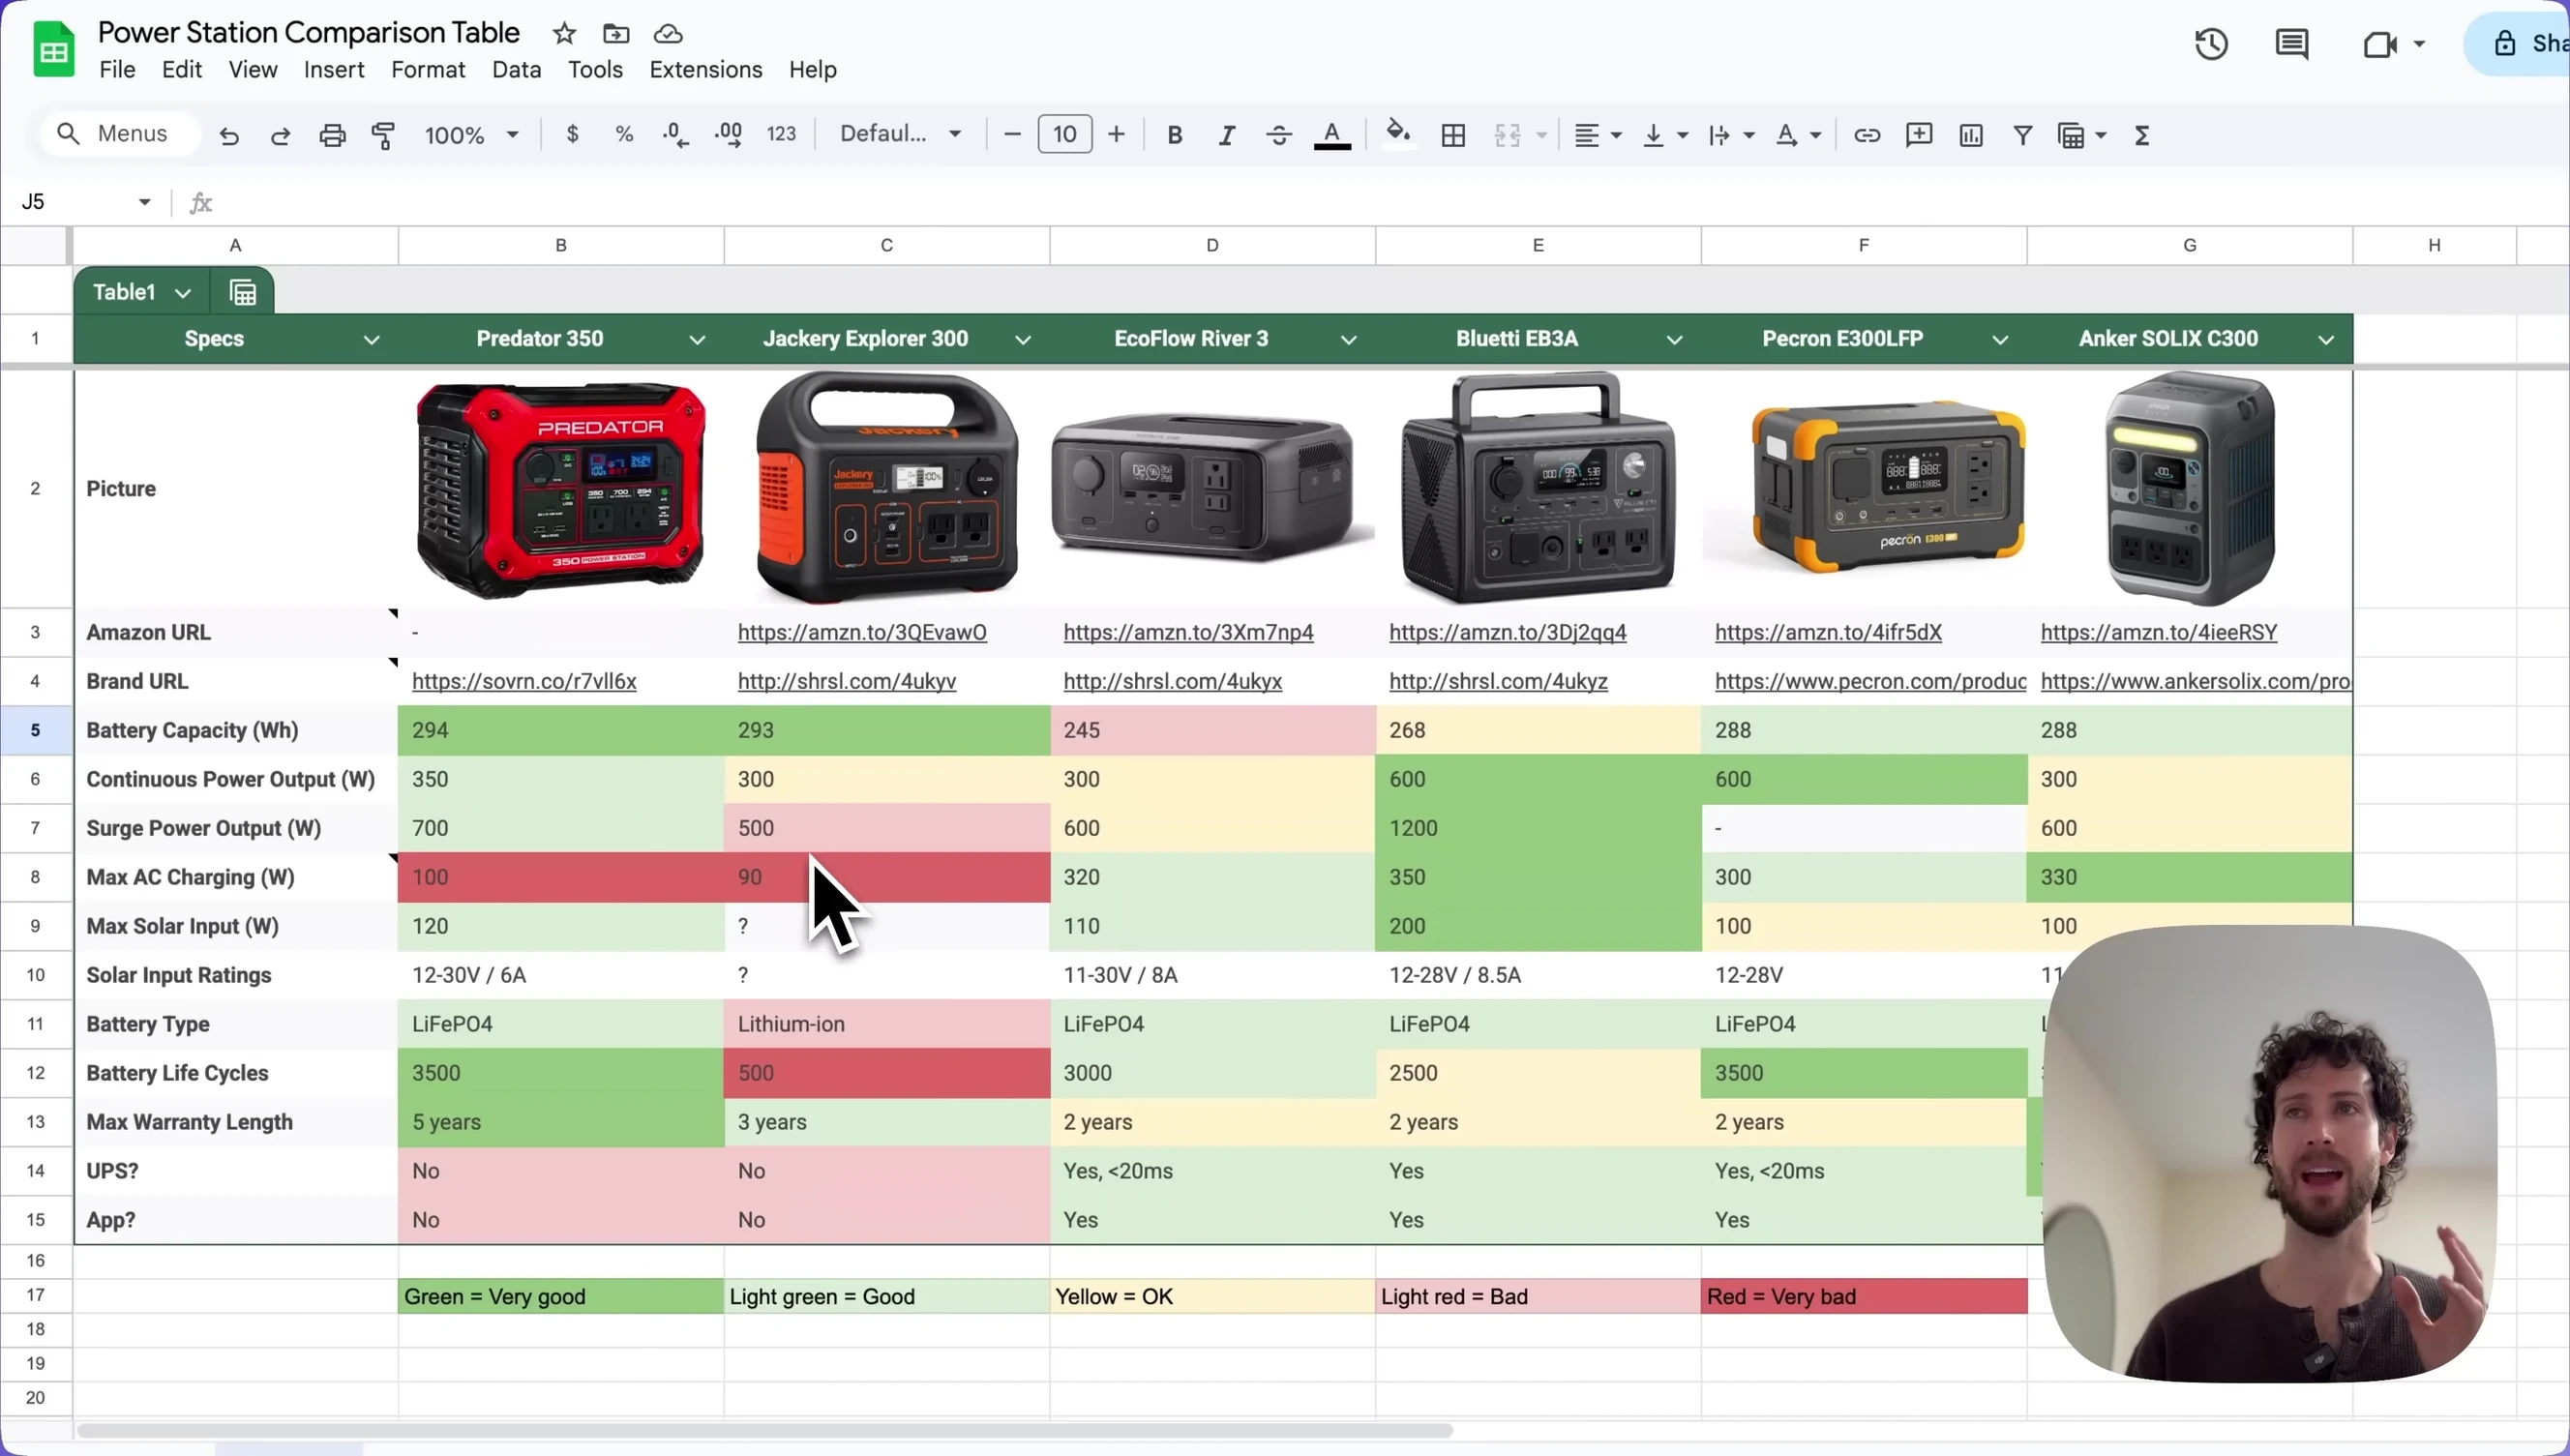Viewport: 2570px width, 1456px height.
Task: Click the Insert comment icon
Action: pyautogui.click(x=1918, y=135)
